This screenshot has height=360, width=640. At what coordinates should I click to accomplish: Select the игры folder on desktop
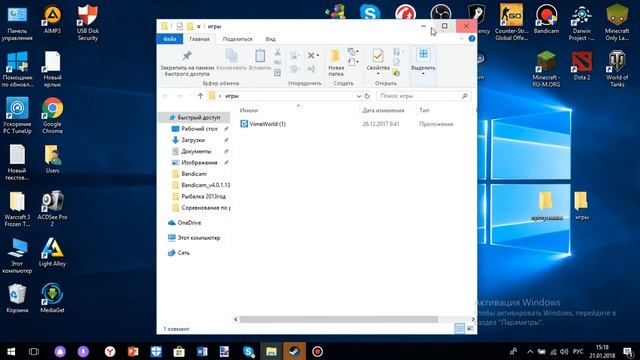pos(581,206)
